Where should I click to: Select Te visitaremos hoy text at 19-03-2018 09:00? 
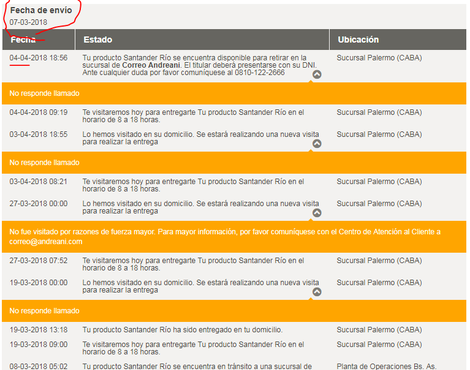193,348
